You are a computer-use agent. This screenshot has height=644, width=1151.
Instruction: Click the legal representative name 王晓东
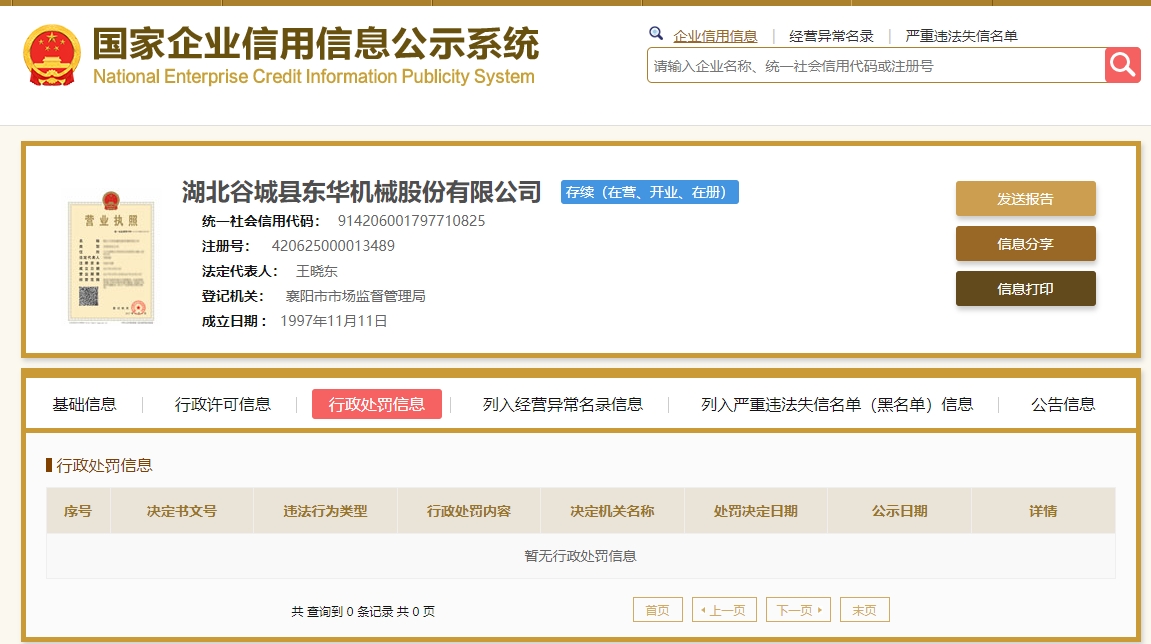316,271
